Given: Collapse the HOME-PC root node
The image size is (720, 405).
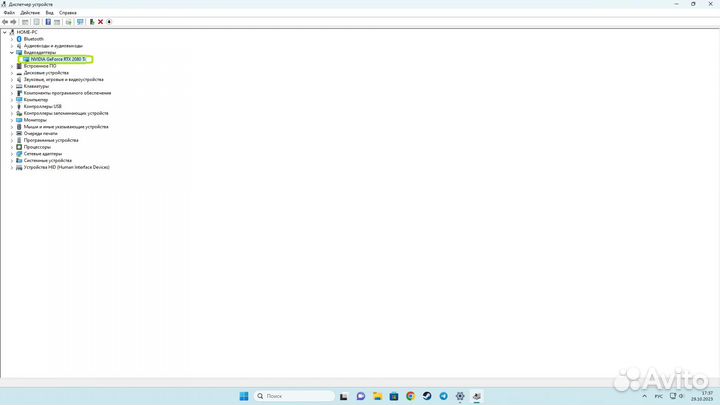Looking at the screenshot, I should click(5, 32).
